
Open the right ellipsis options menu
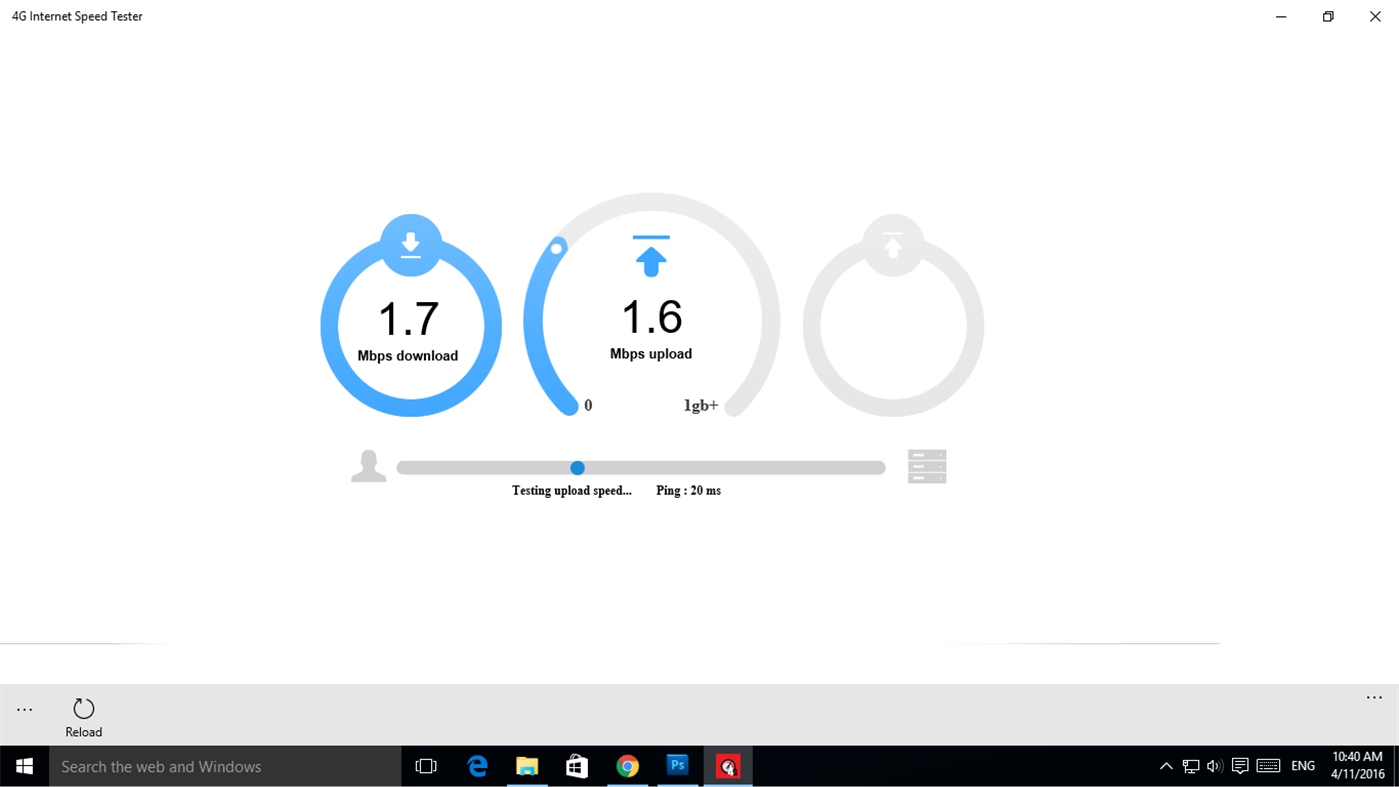click(x=1372, y=697)
